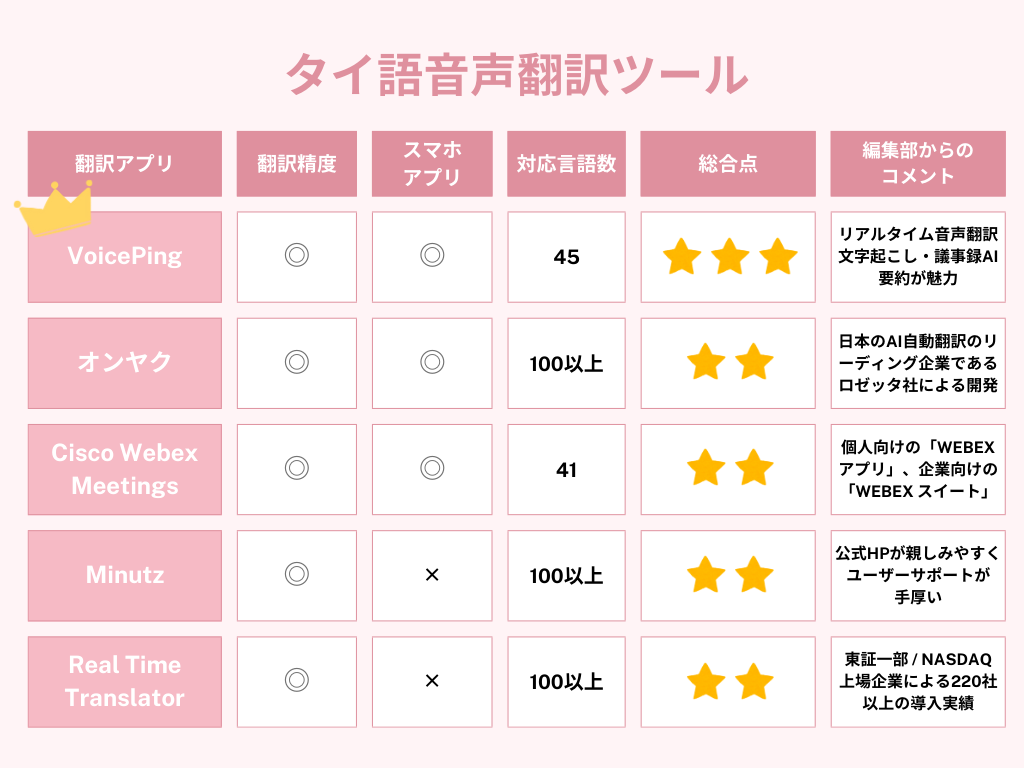The width and height of the screenshot is (1024, 768).
Task: Click the 対応言語数 column header
Action: click(566, 164)
